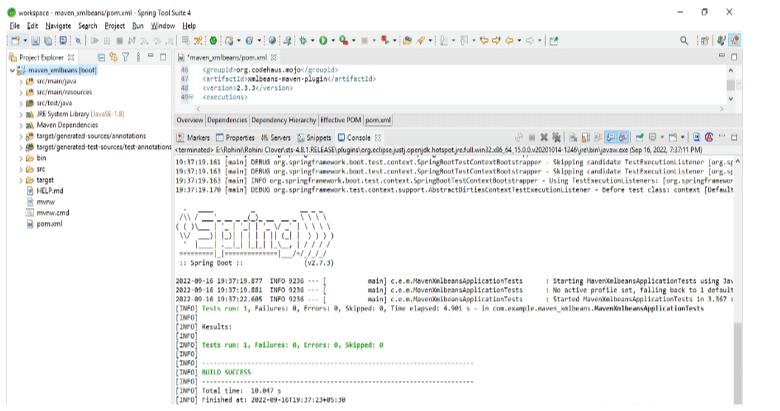Click the Relaunch boot dashboard green icon
Viewport: 780px width, 411px height.
coord(213,40)
